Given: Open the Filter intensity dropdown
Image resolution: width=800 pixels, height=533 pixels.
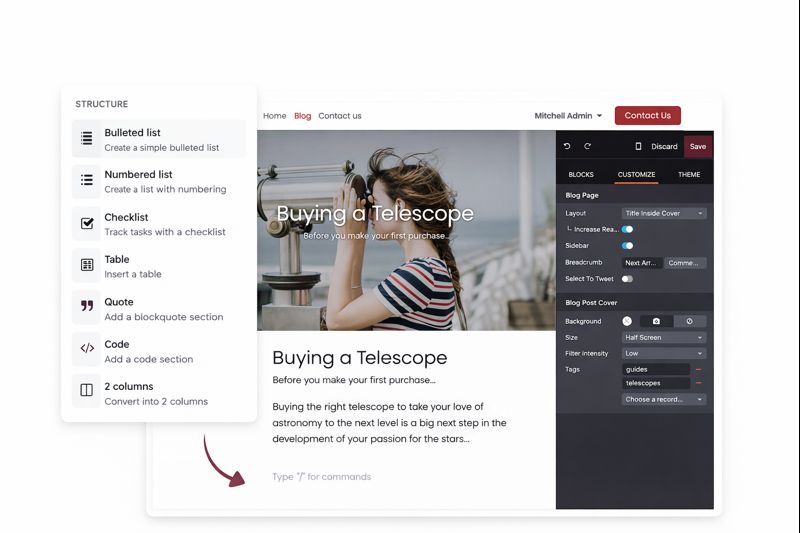Looking at the screenshot, I should (664, 353).
